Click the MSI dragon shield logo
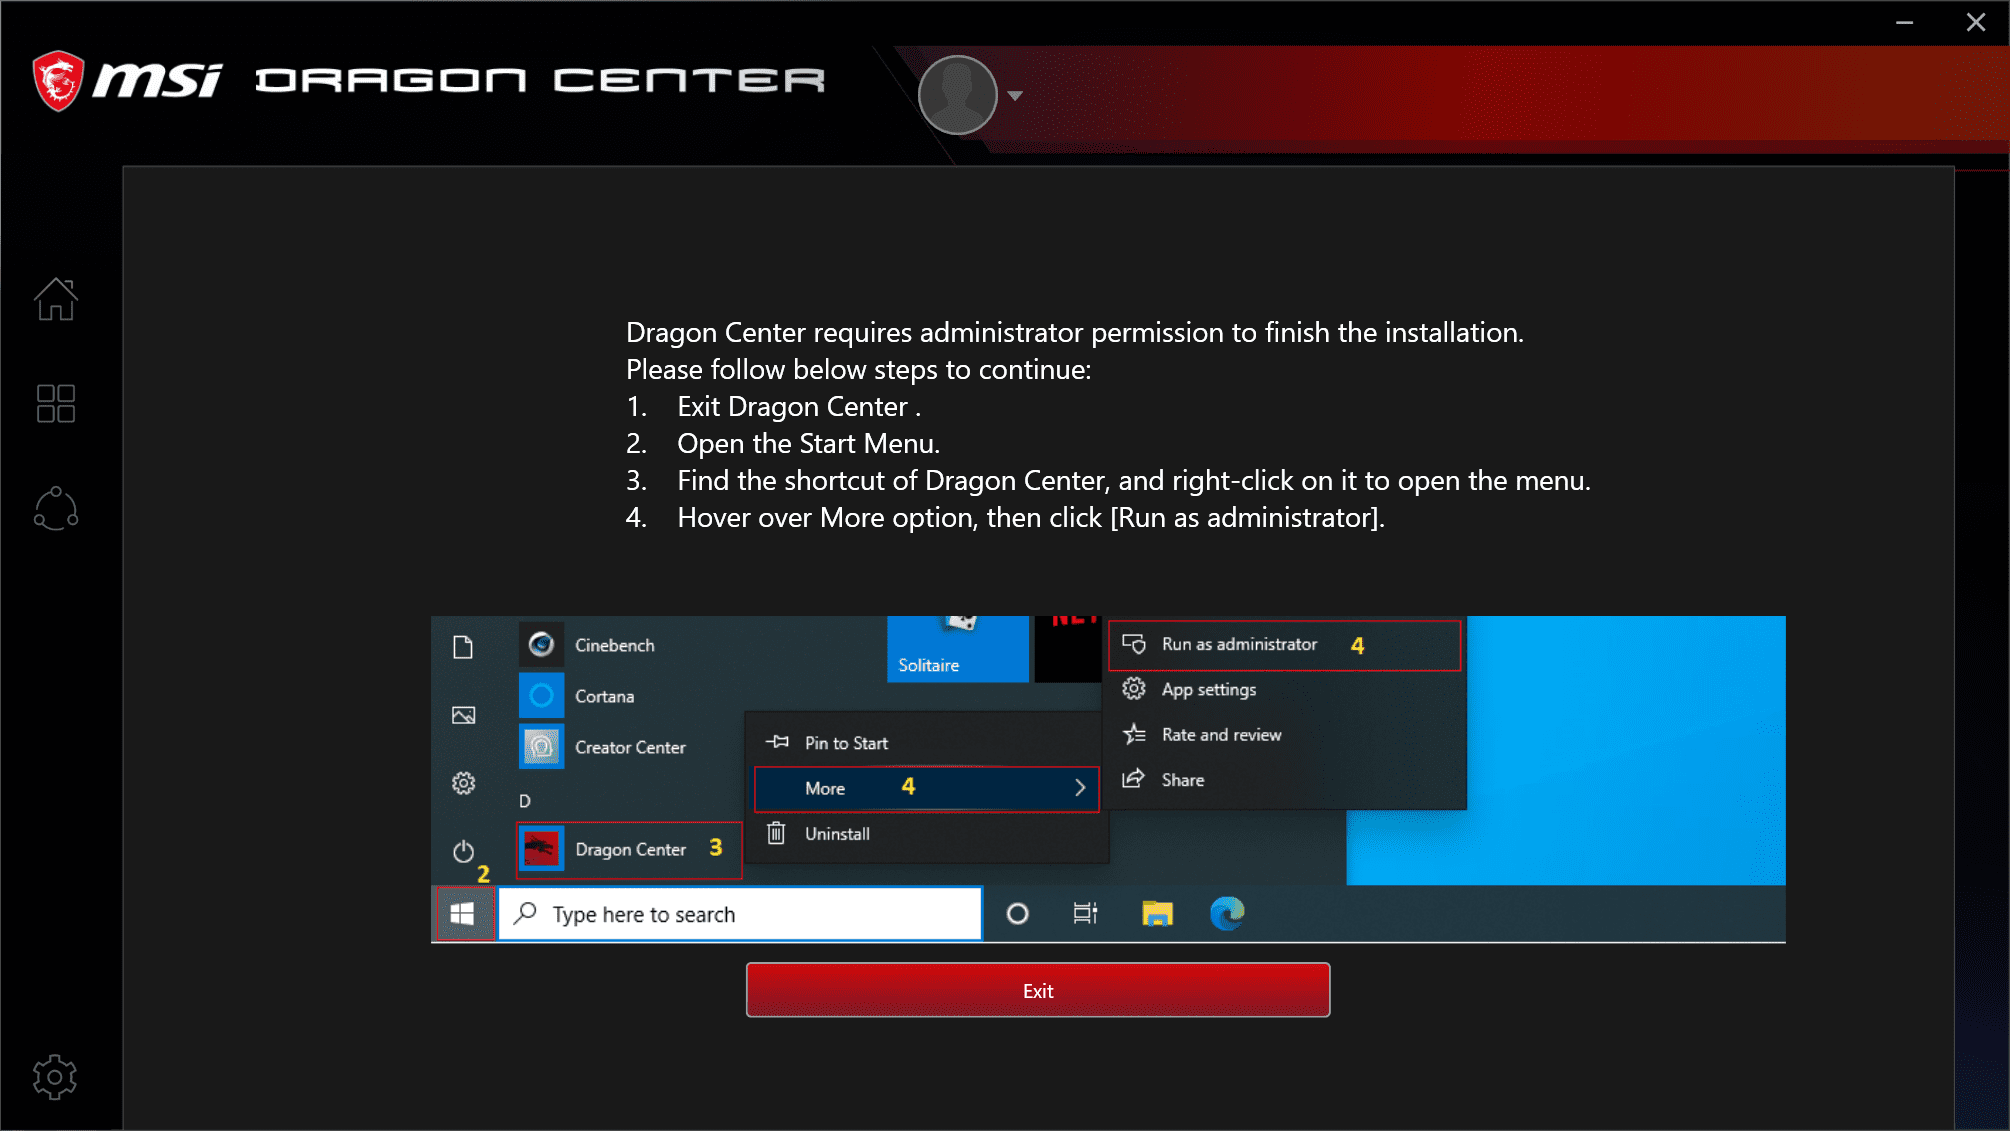 coord(58,80)
